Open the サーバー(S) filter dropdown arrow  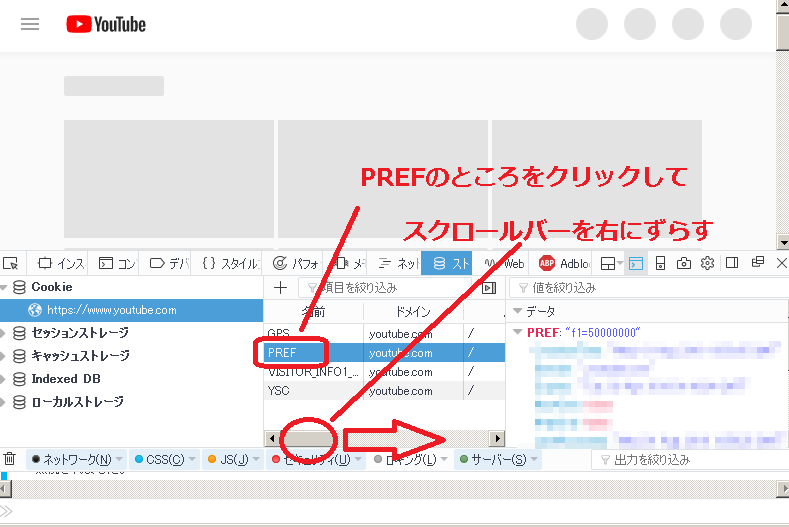pyautogui.click(x=534, y=459)
